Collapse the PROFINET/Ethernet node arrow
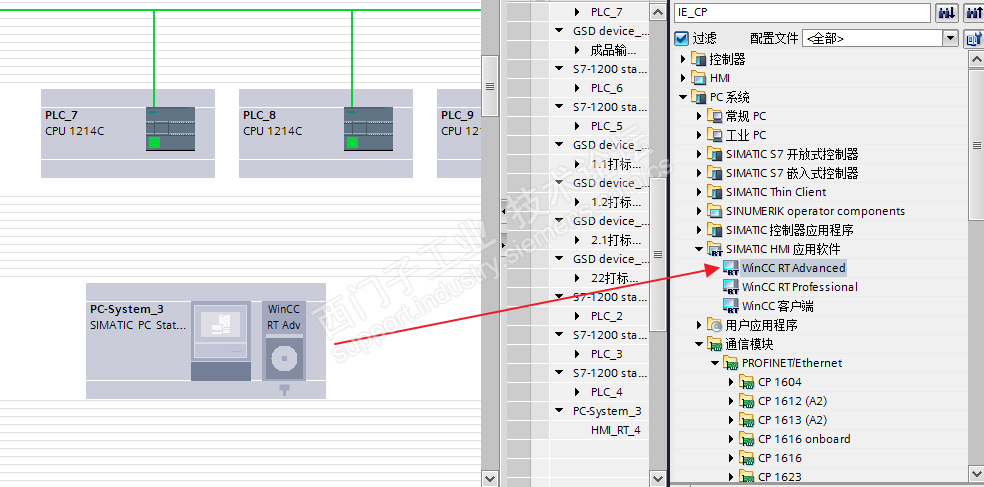 715,363
